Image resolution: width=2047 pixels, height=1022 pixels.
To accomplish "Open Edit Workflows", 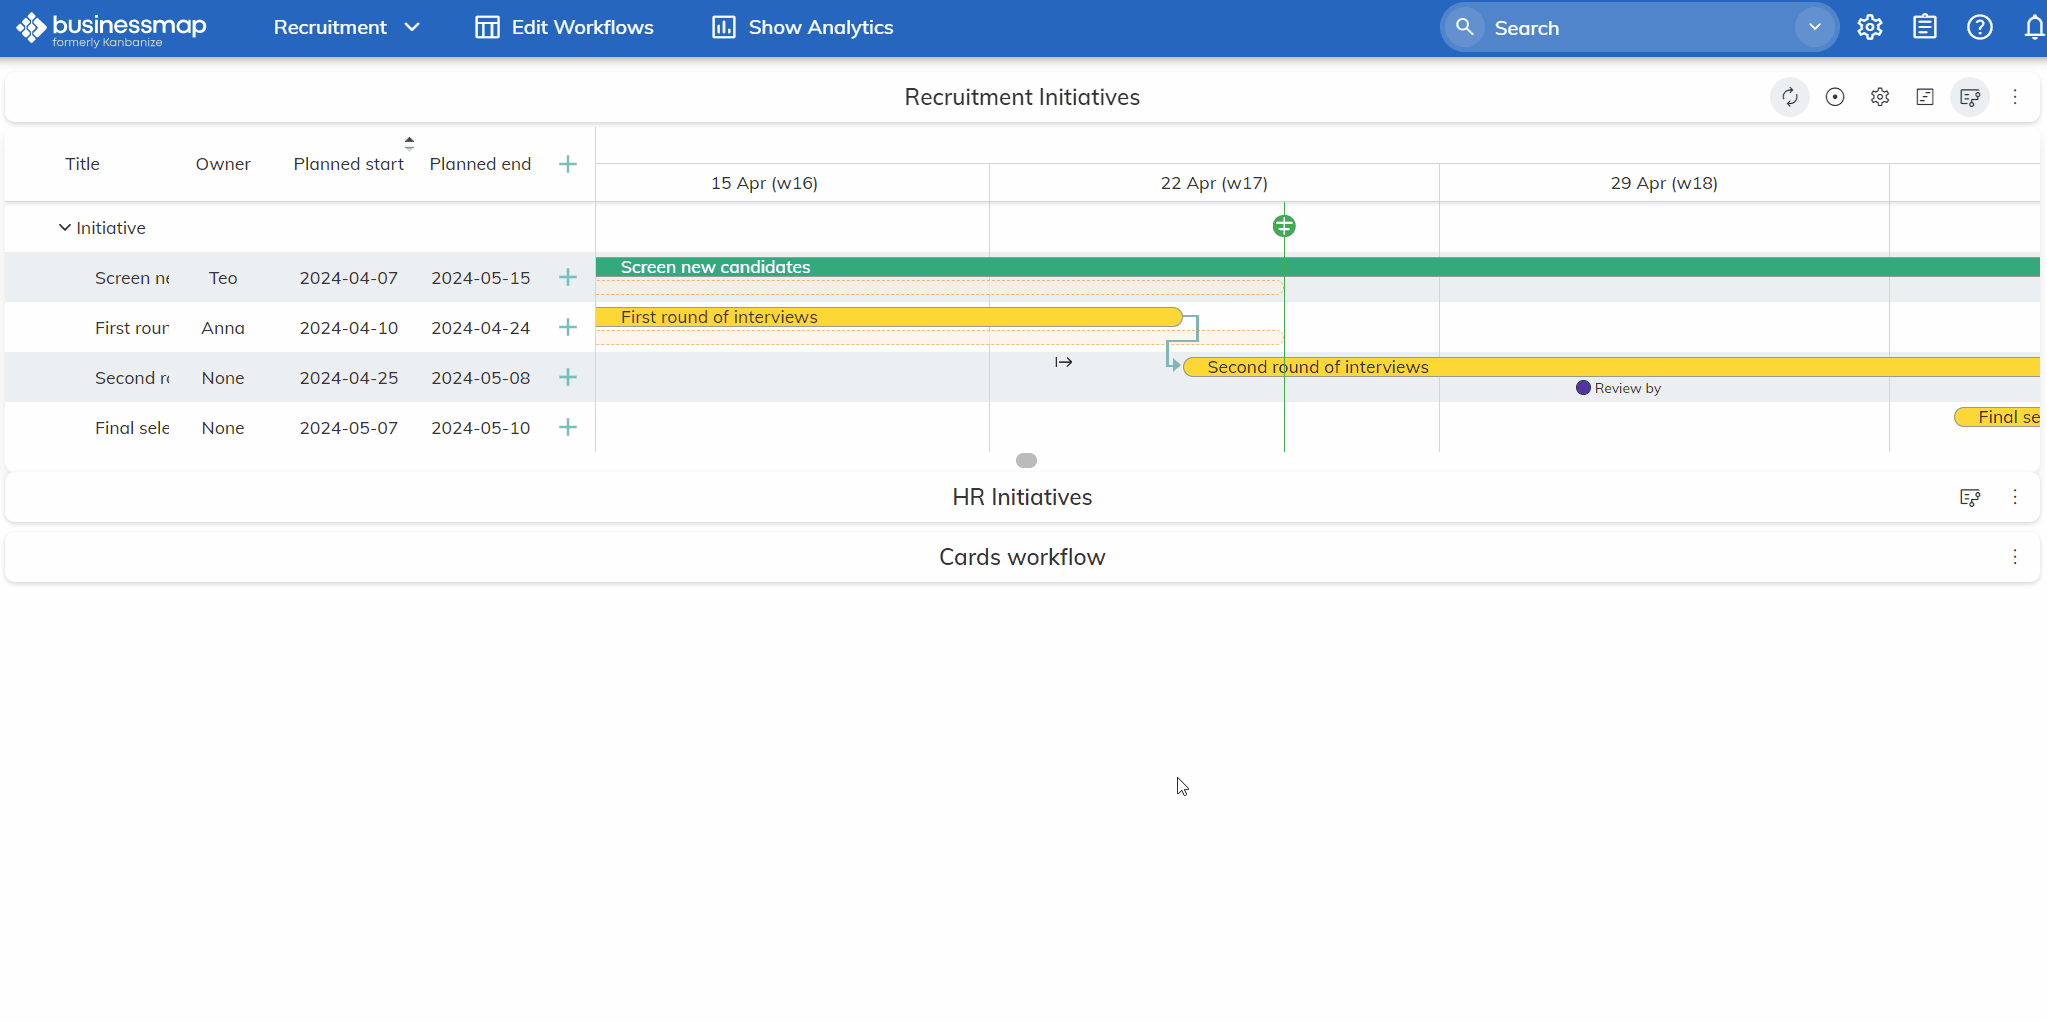I will click(564, 28).
